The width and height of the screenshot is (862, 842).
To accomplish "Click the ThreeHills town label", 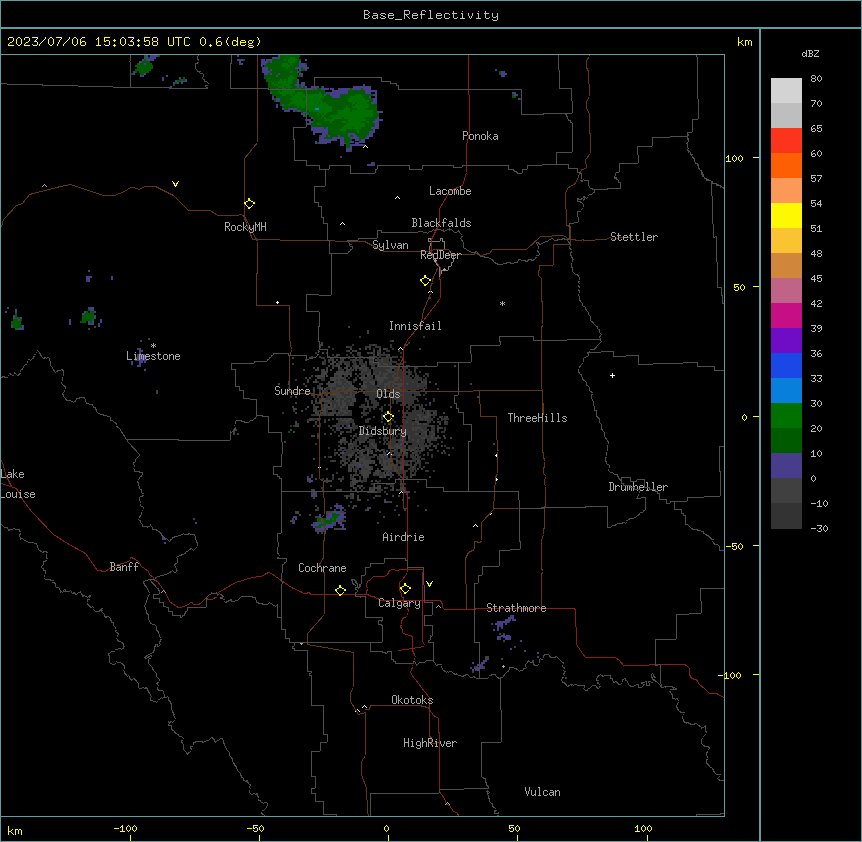I will [537, 418].
